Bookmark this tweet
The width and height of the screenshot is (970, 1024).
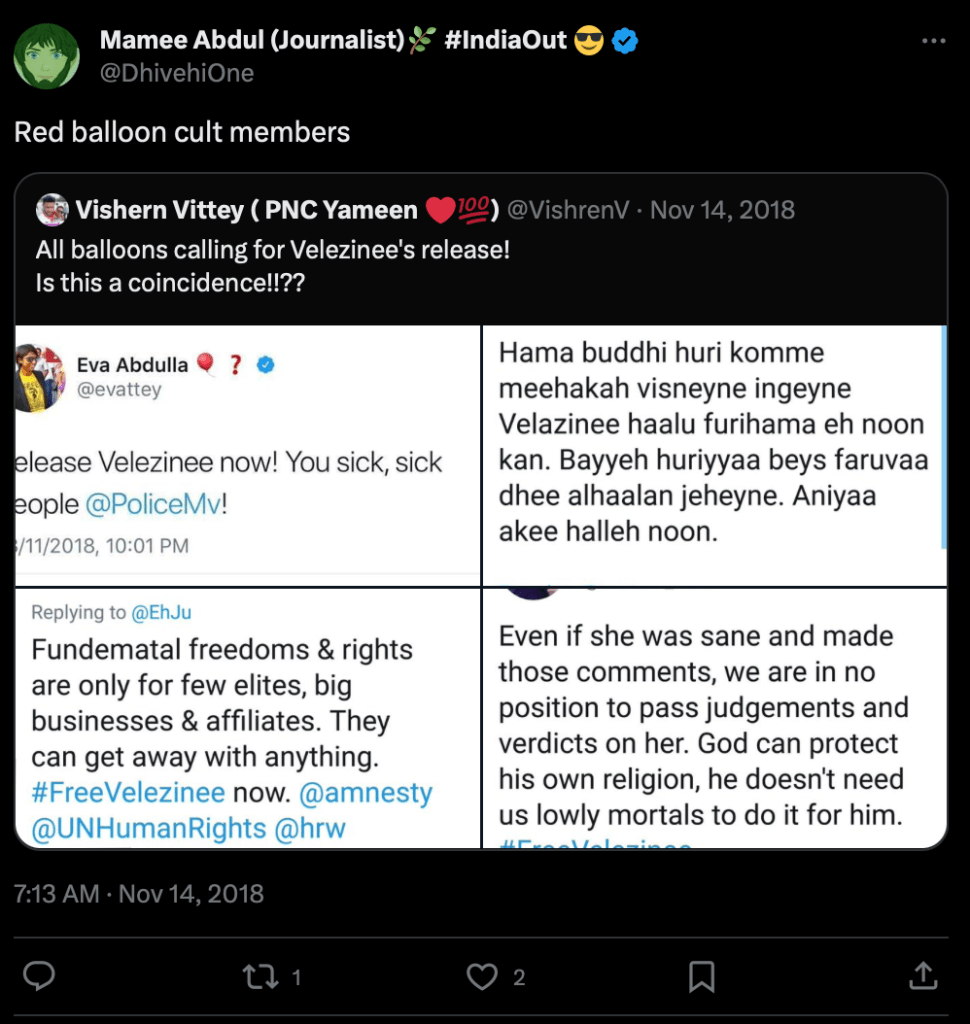point(702,976)
